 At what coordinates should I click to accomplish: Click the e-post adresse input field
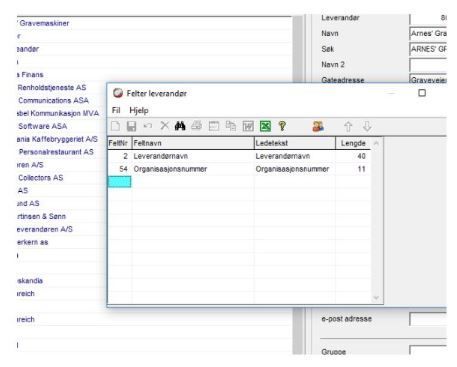pos(428,319)
